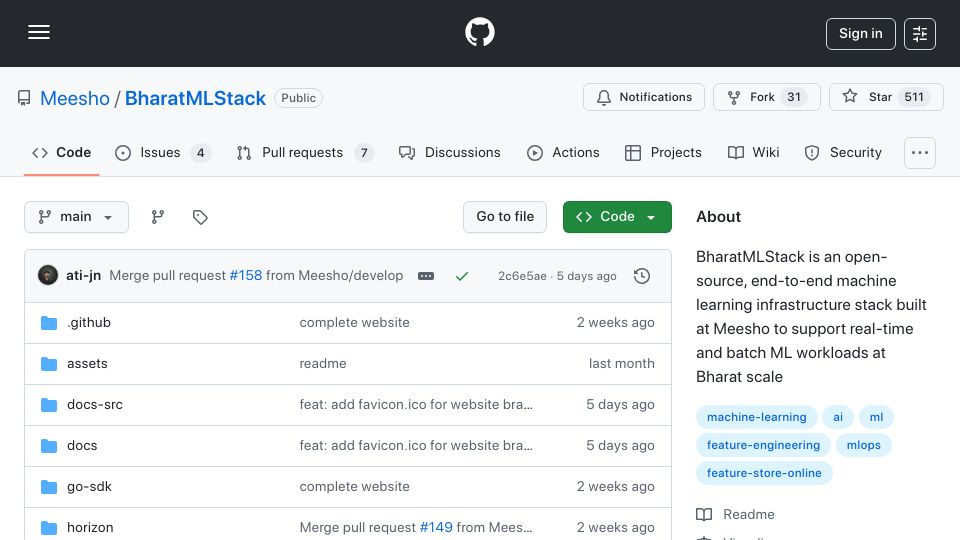960x540 pixels.
Task: Click the Notifications bell button
Action: click(643, 97)
